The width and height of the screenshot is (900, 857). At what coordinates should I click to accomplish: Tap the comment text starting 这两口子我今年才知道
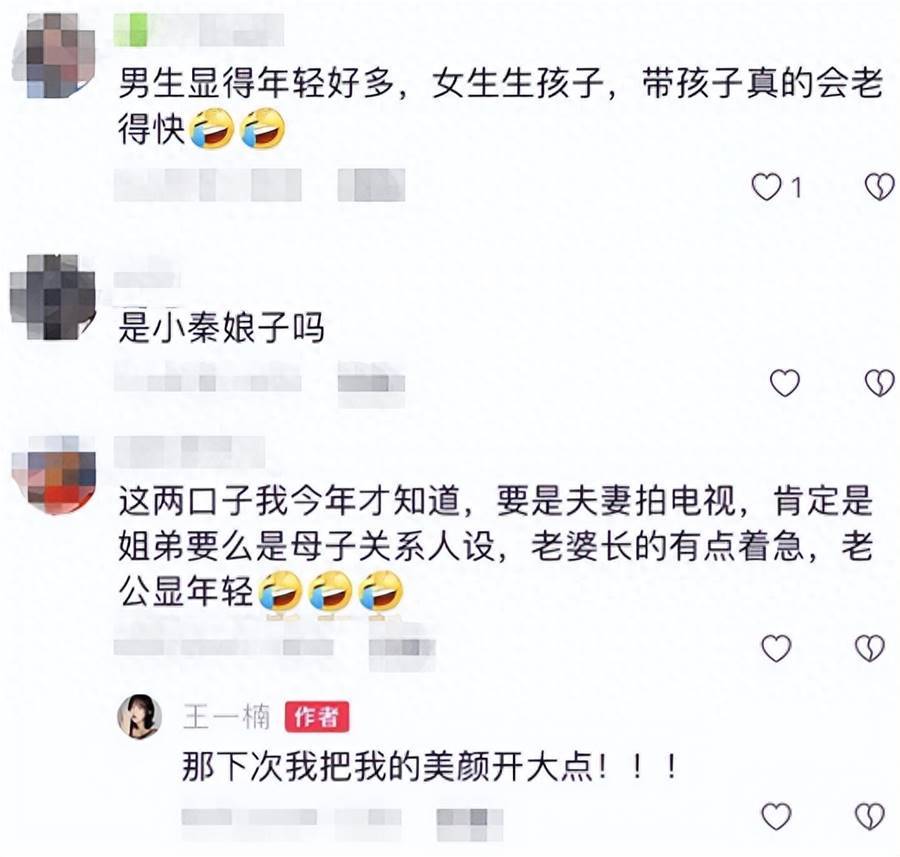(496, 546)
